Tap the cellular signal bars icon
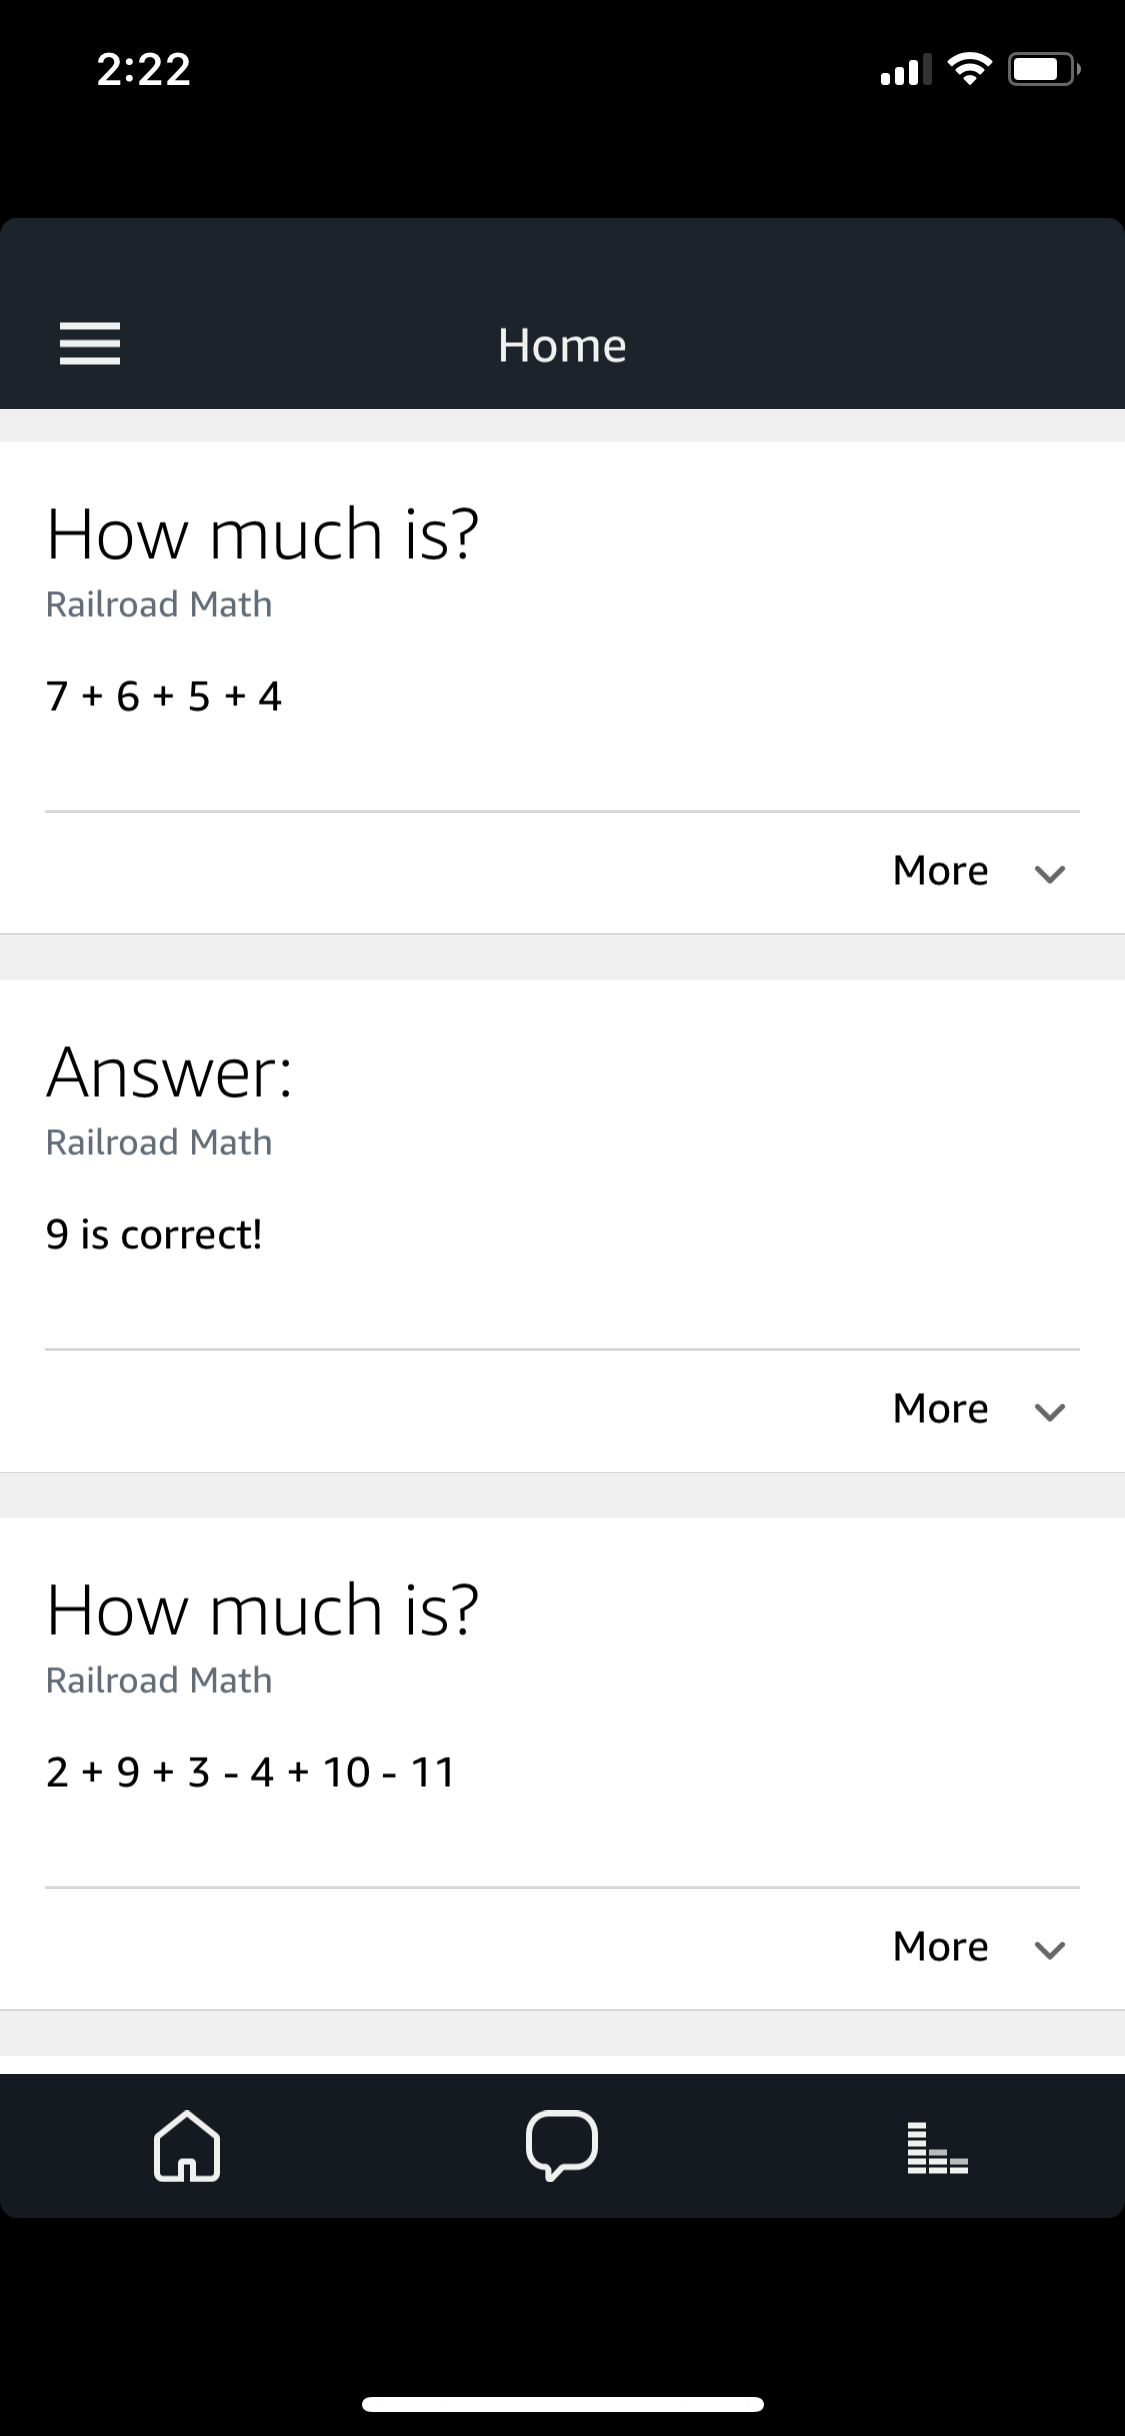Image resolution: width=1125 pixels, height=2436 pixels. click(906, 69)
